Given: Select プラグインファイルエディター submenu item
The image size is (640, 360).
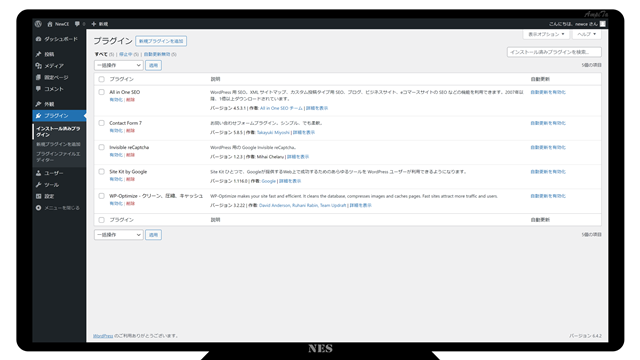Looking at the screenshot, I should coord(58,157).
